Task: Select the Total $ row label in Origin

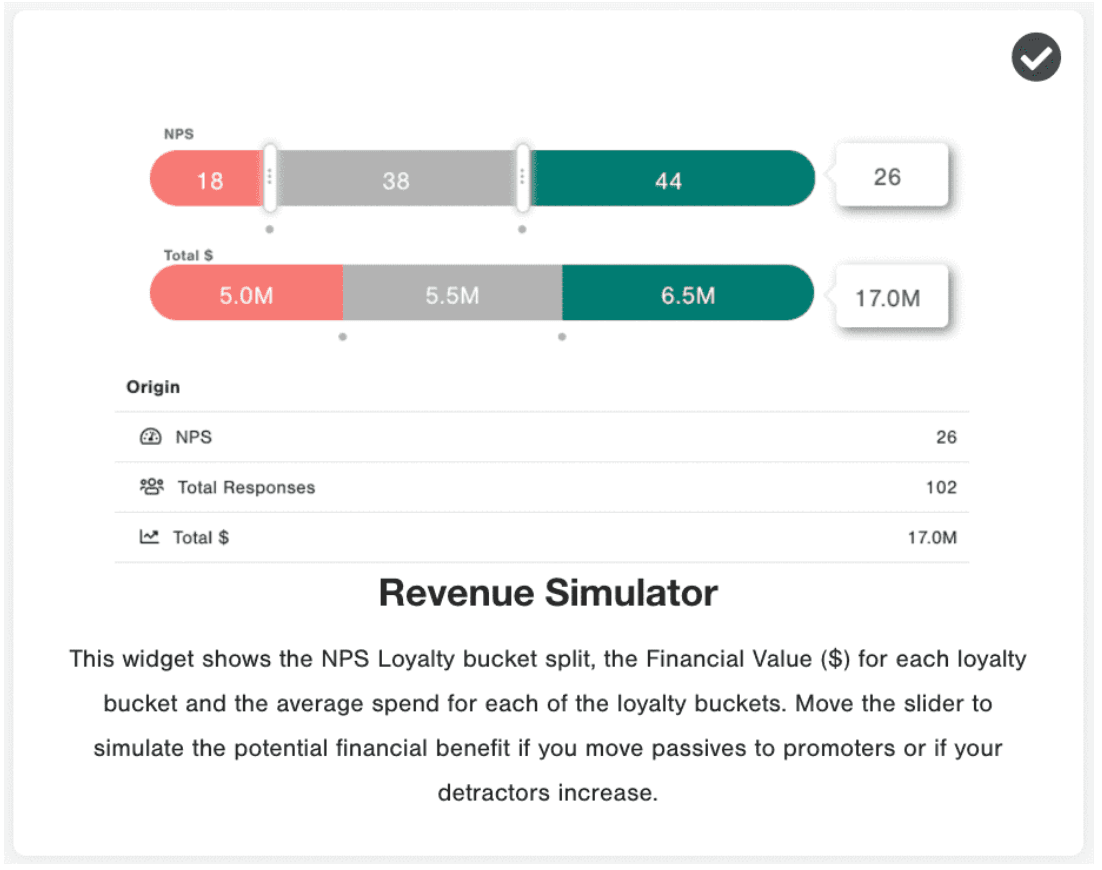Action: [201, 537]
